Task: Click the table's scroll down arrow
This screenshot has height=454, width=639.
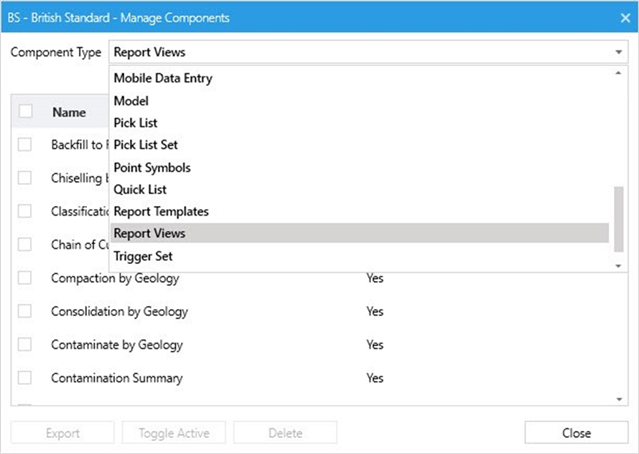Action: [x=619, y=399]
